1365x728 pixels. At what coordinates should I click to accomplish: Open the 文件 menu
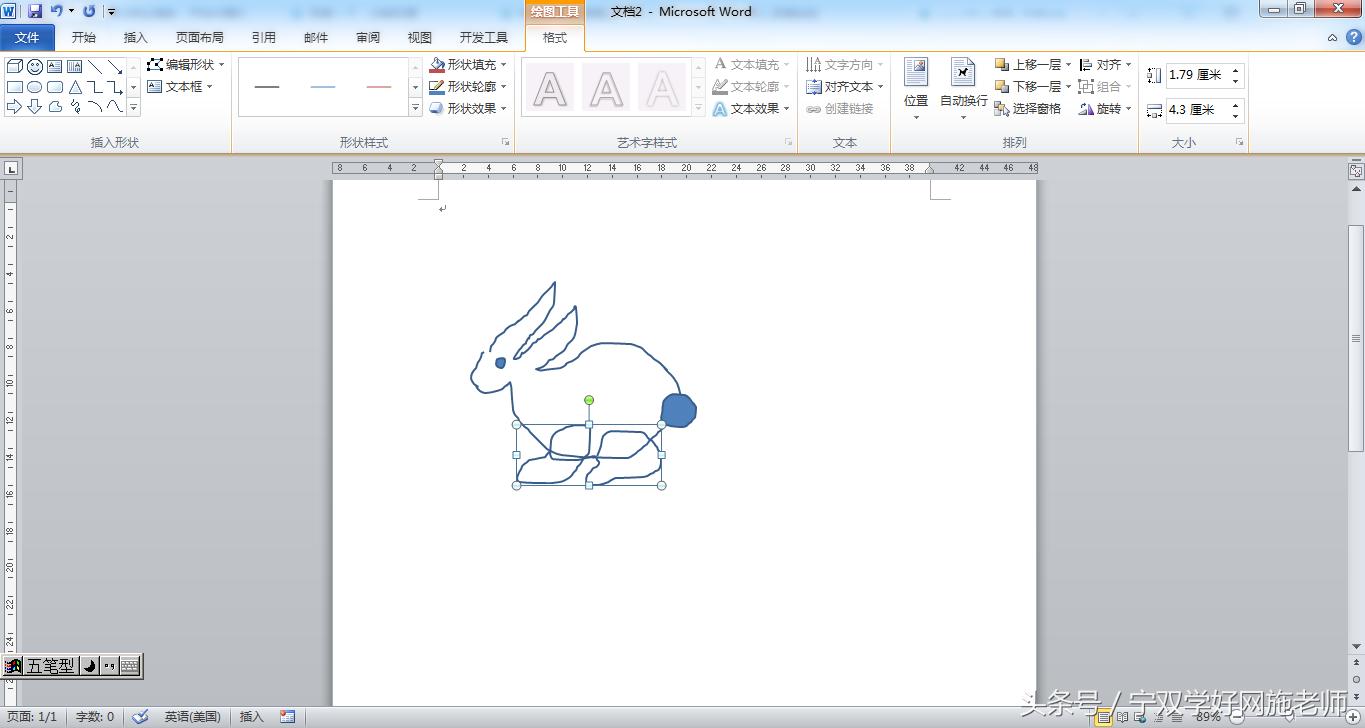(28, 37)
